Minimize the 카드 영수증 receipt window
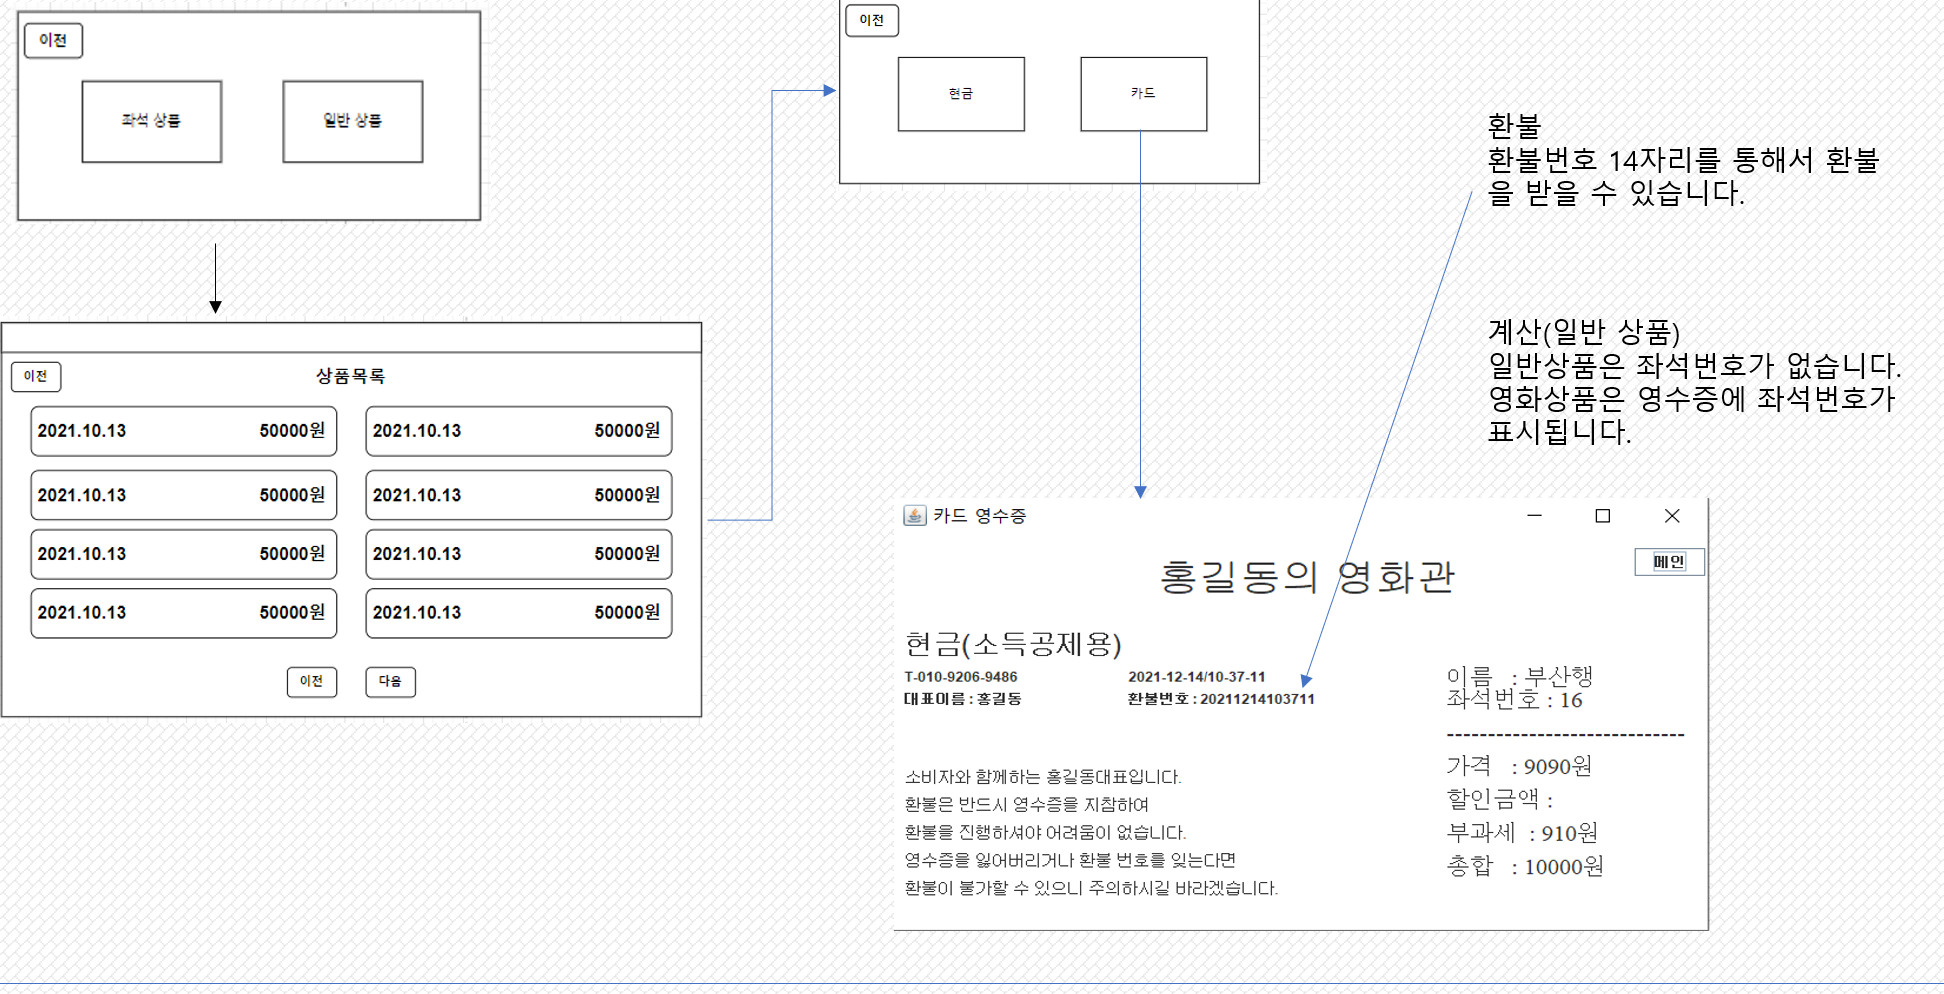Screen dimensions: 1944x994 1533,516
